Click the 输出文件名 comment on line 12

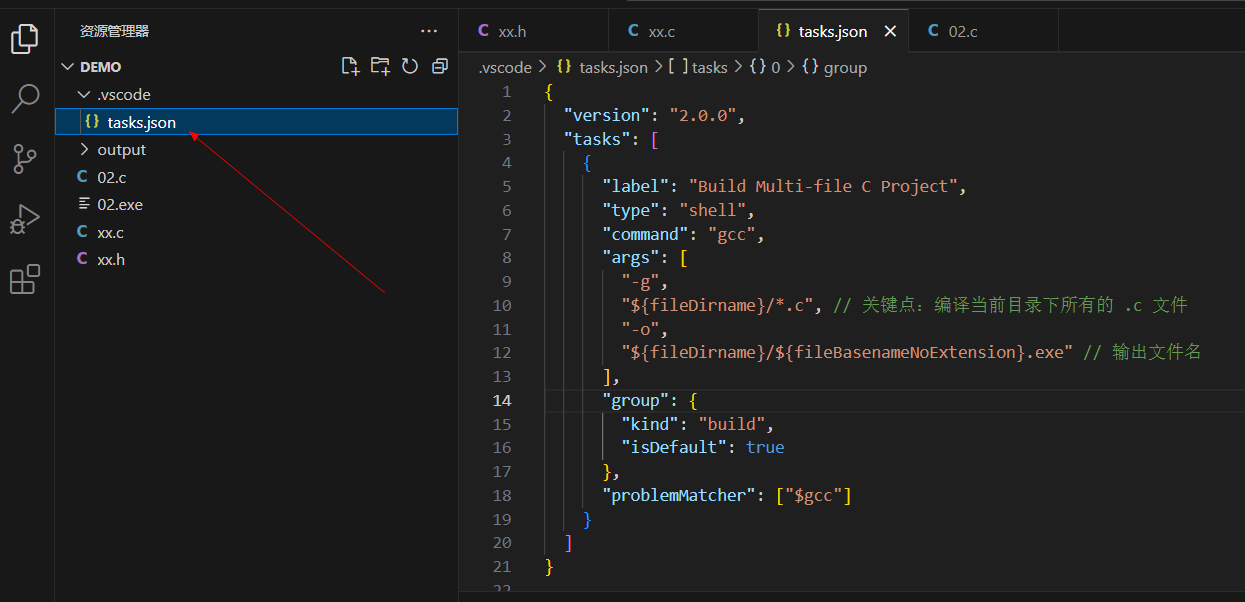coord(1142,352)
